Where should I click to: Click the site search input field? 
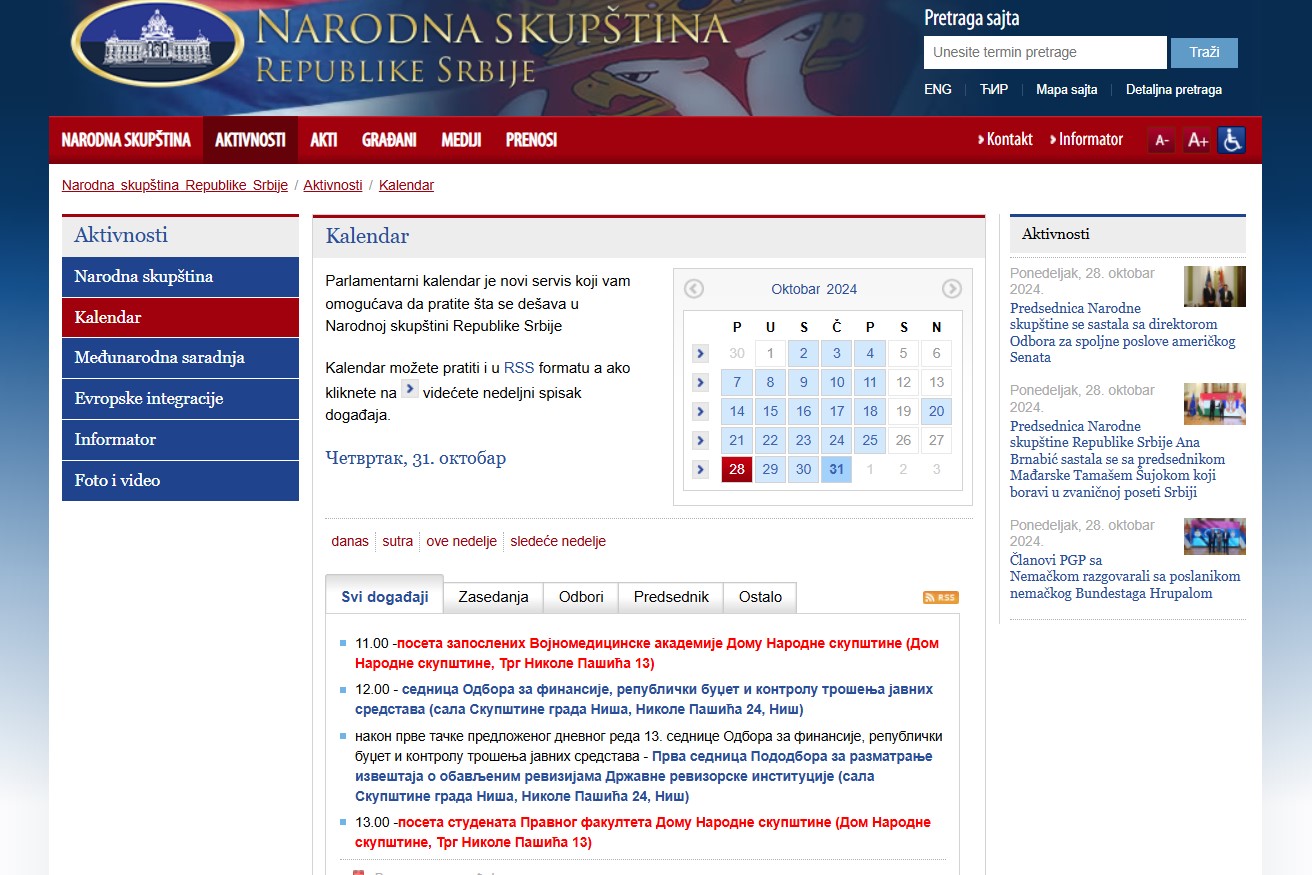click(1044, 52)
